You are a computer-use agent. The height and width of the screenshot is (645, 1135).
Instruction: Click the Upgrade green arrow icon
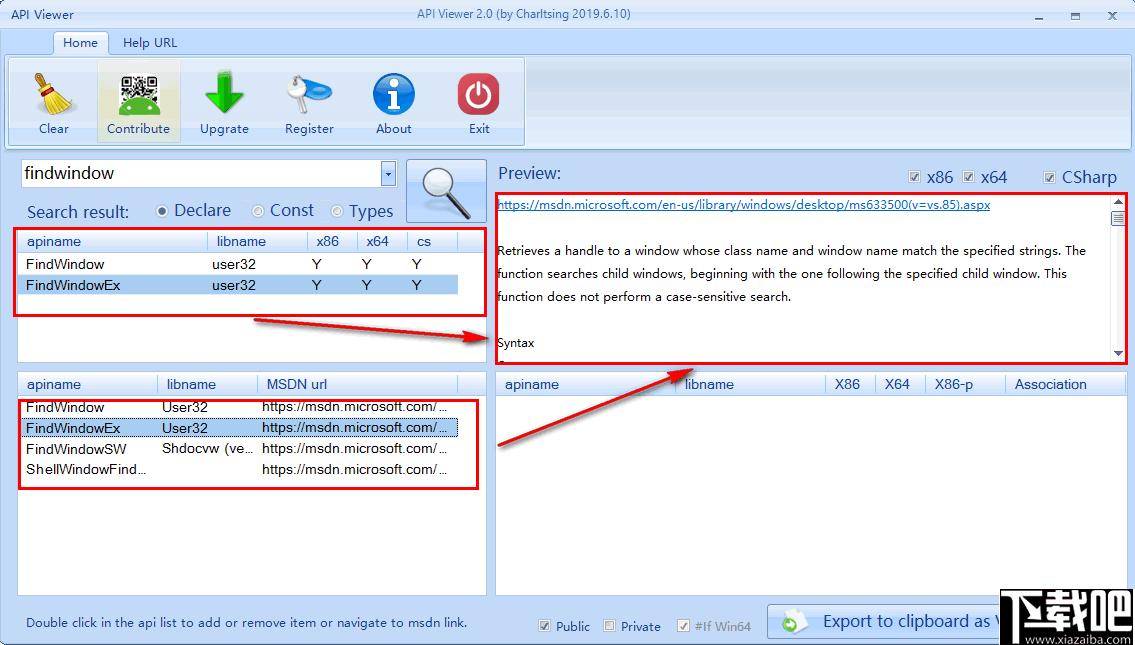224,93
